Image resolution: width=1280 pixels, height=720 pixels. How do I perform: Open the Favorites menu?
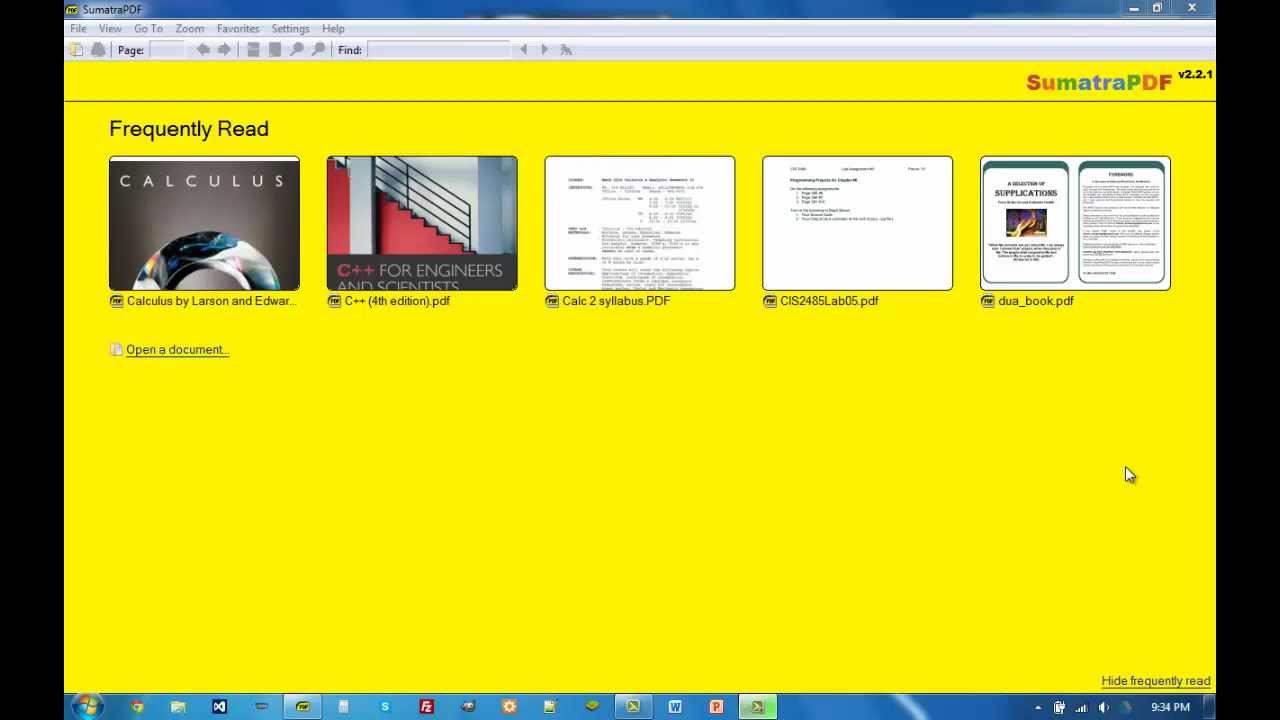[x=238, y=28]
